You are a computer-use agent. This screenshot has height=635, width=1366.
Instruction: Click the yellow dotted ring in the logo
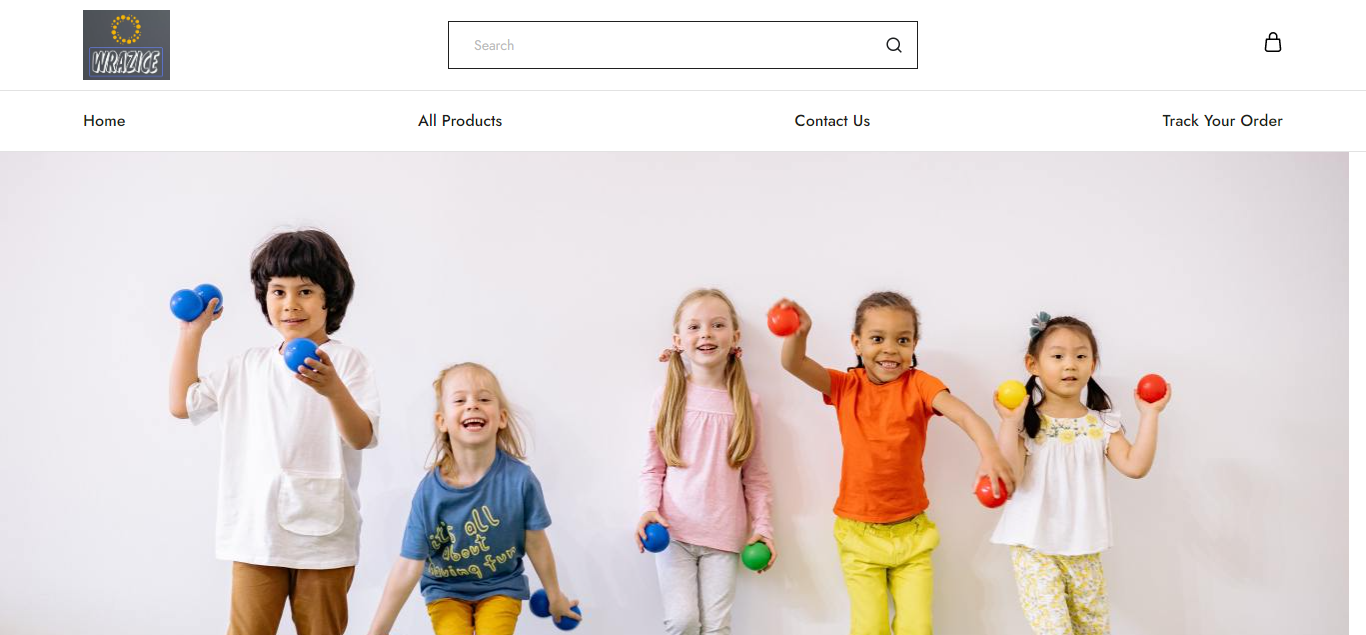point(126,30)
